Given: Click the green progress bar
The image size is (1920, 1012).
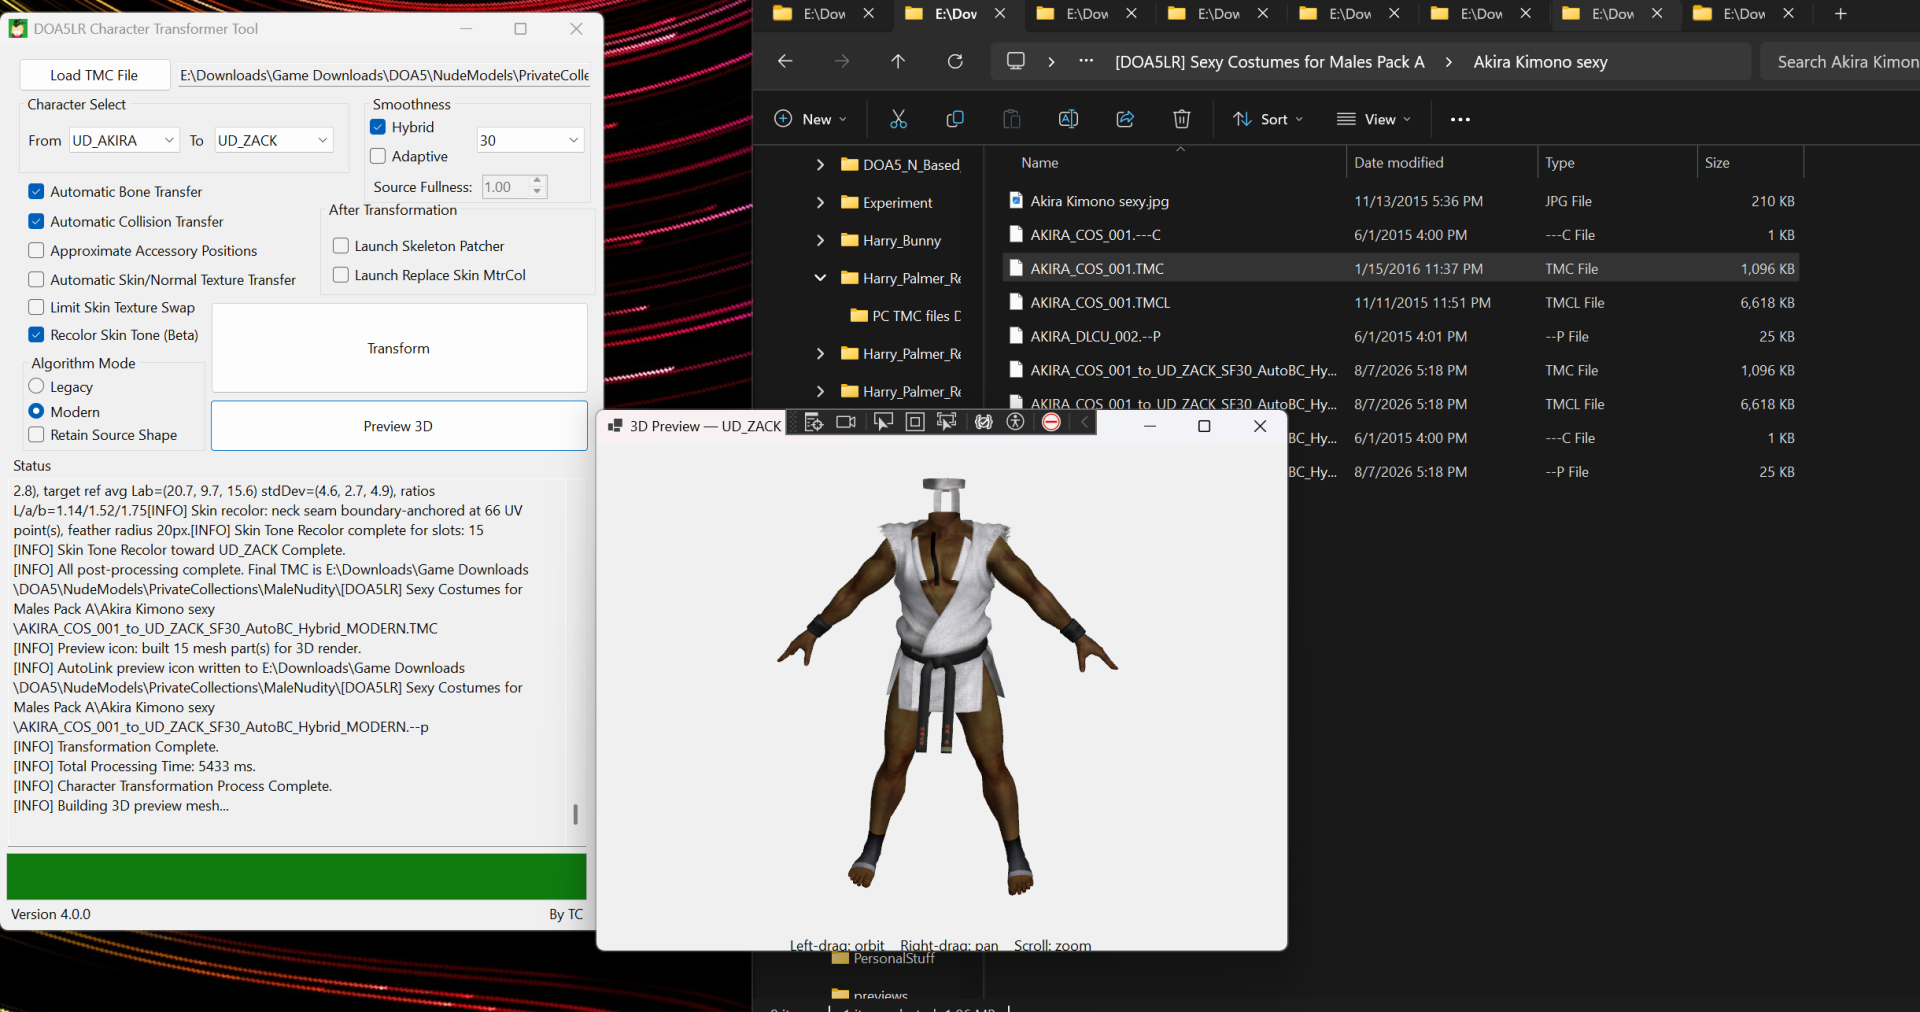Looking at the screenshot, I should click(296, 876).
